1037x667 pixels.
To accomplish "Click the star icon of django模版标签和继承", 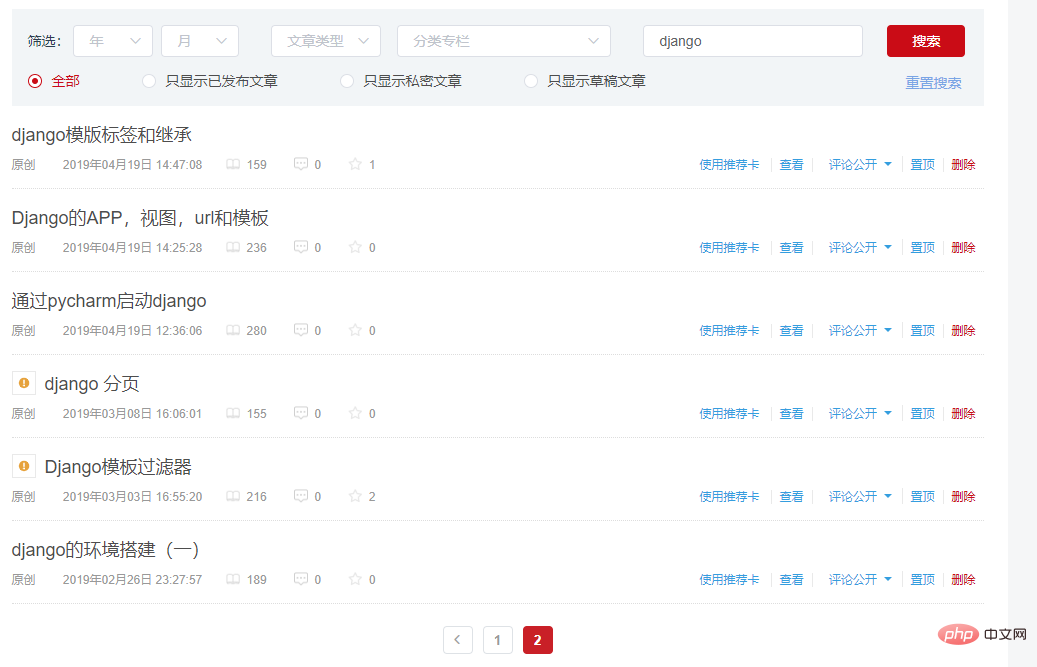I will (354, 164).
